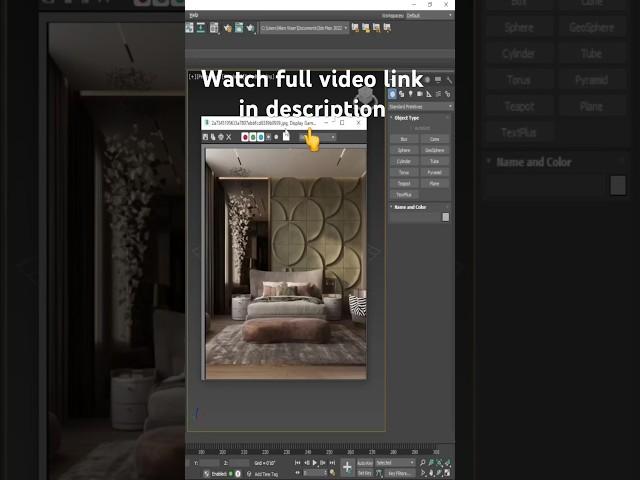The image size is (640, 480).
Task: Select the Cameras category in the Create panel
Action: 420,94
